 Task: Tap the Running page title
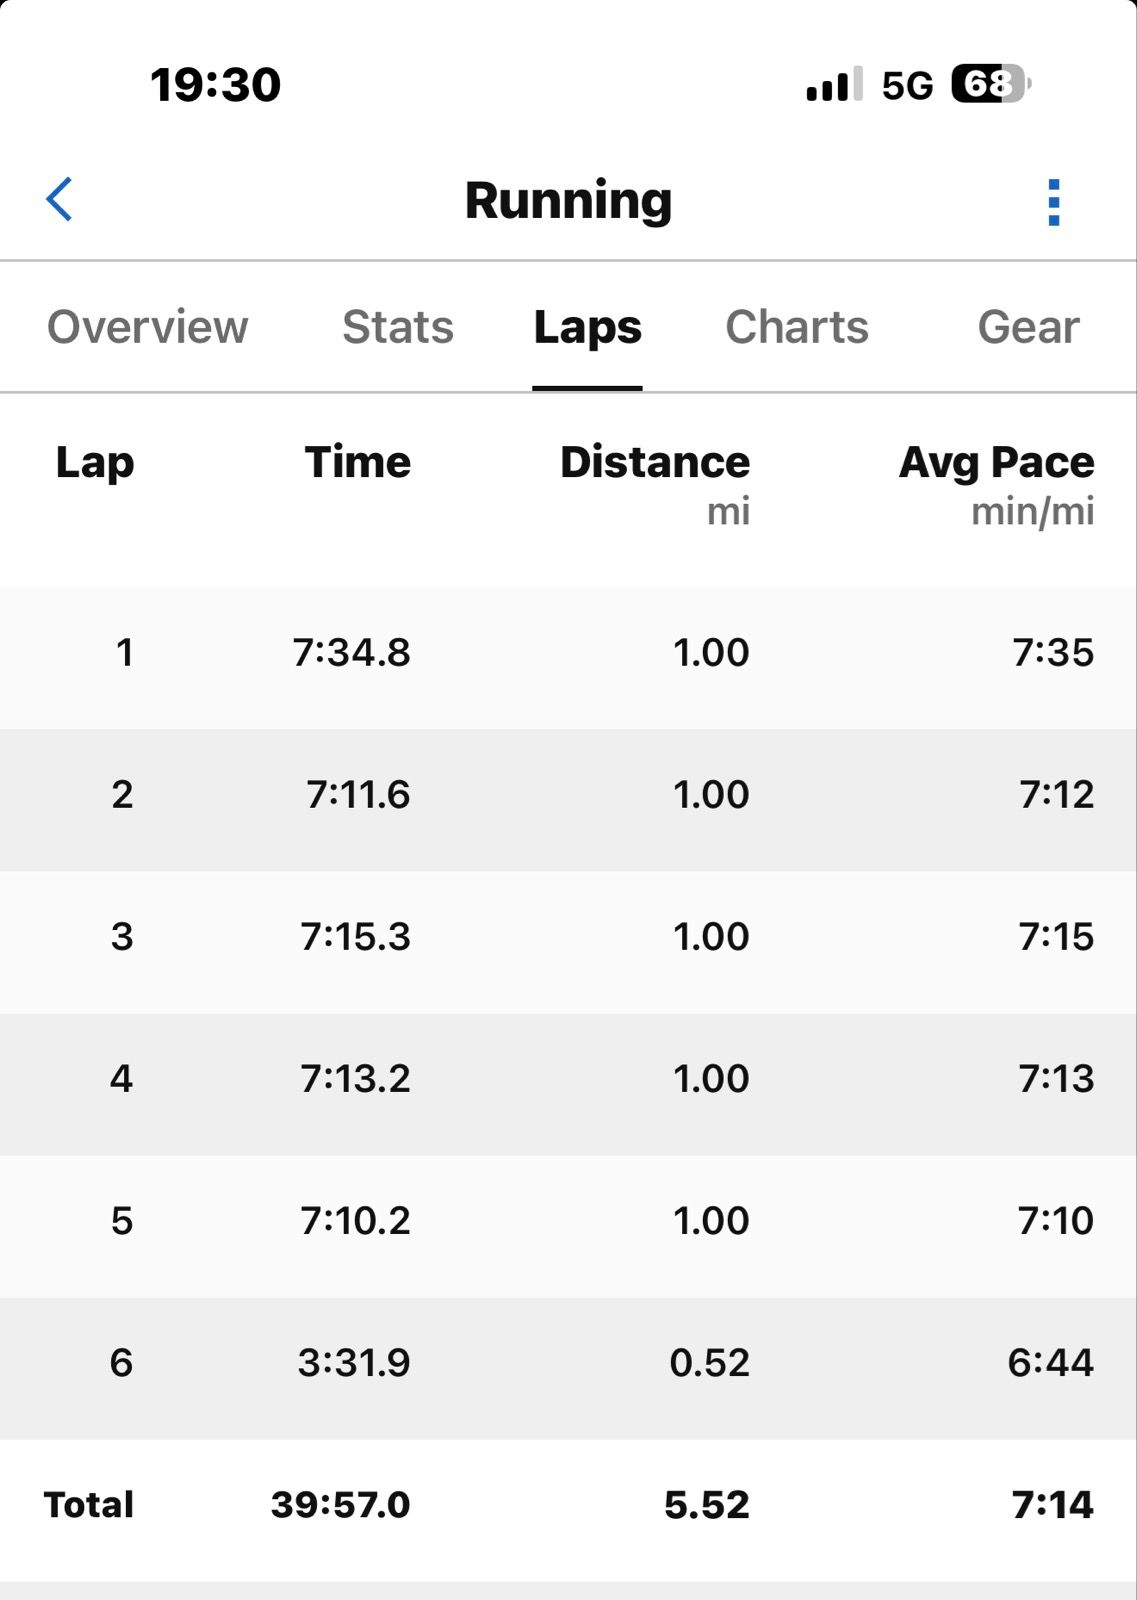568,200
